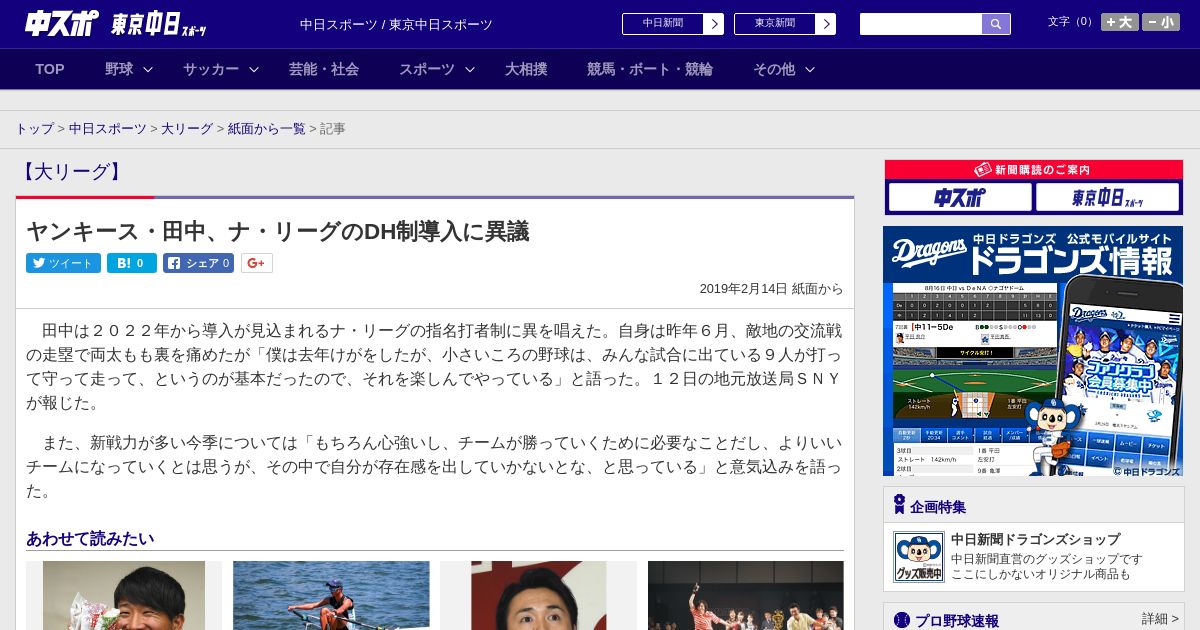
Task: Click あわせて読みたい heading
Action: point(90,539)
